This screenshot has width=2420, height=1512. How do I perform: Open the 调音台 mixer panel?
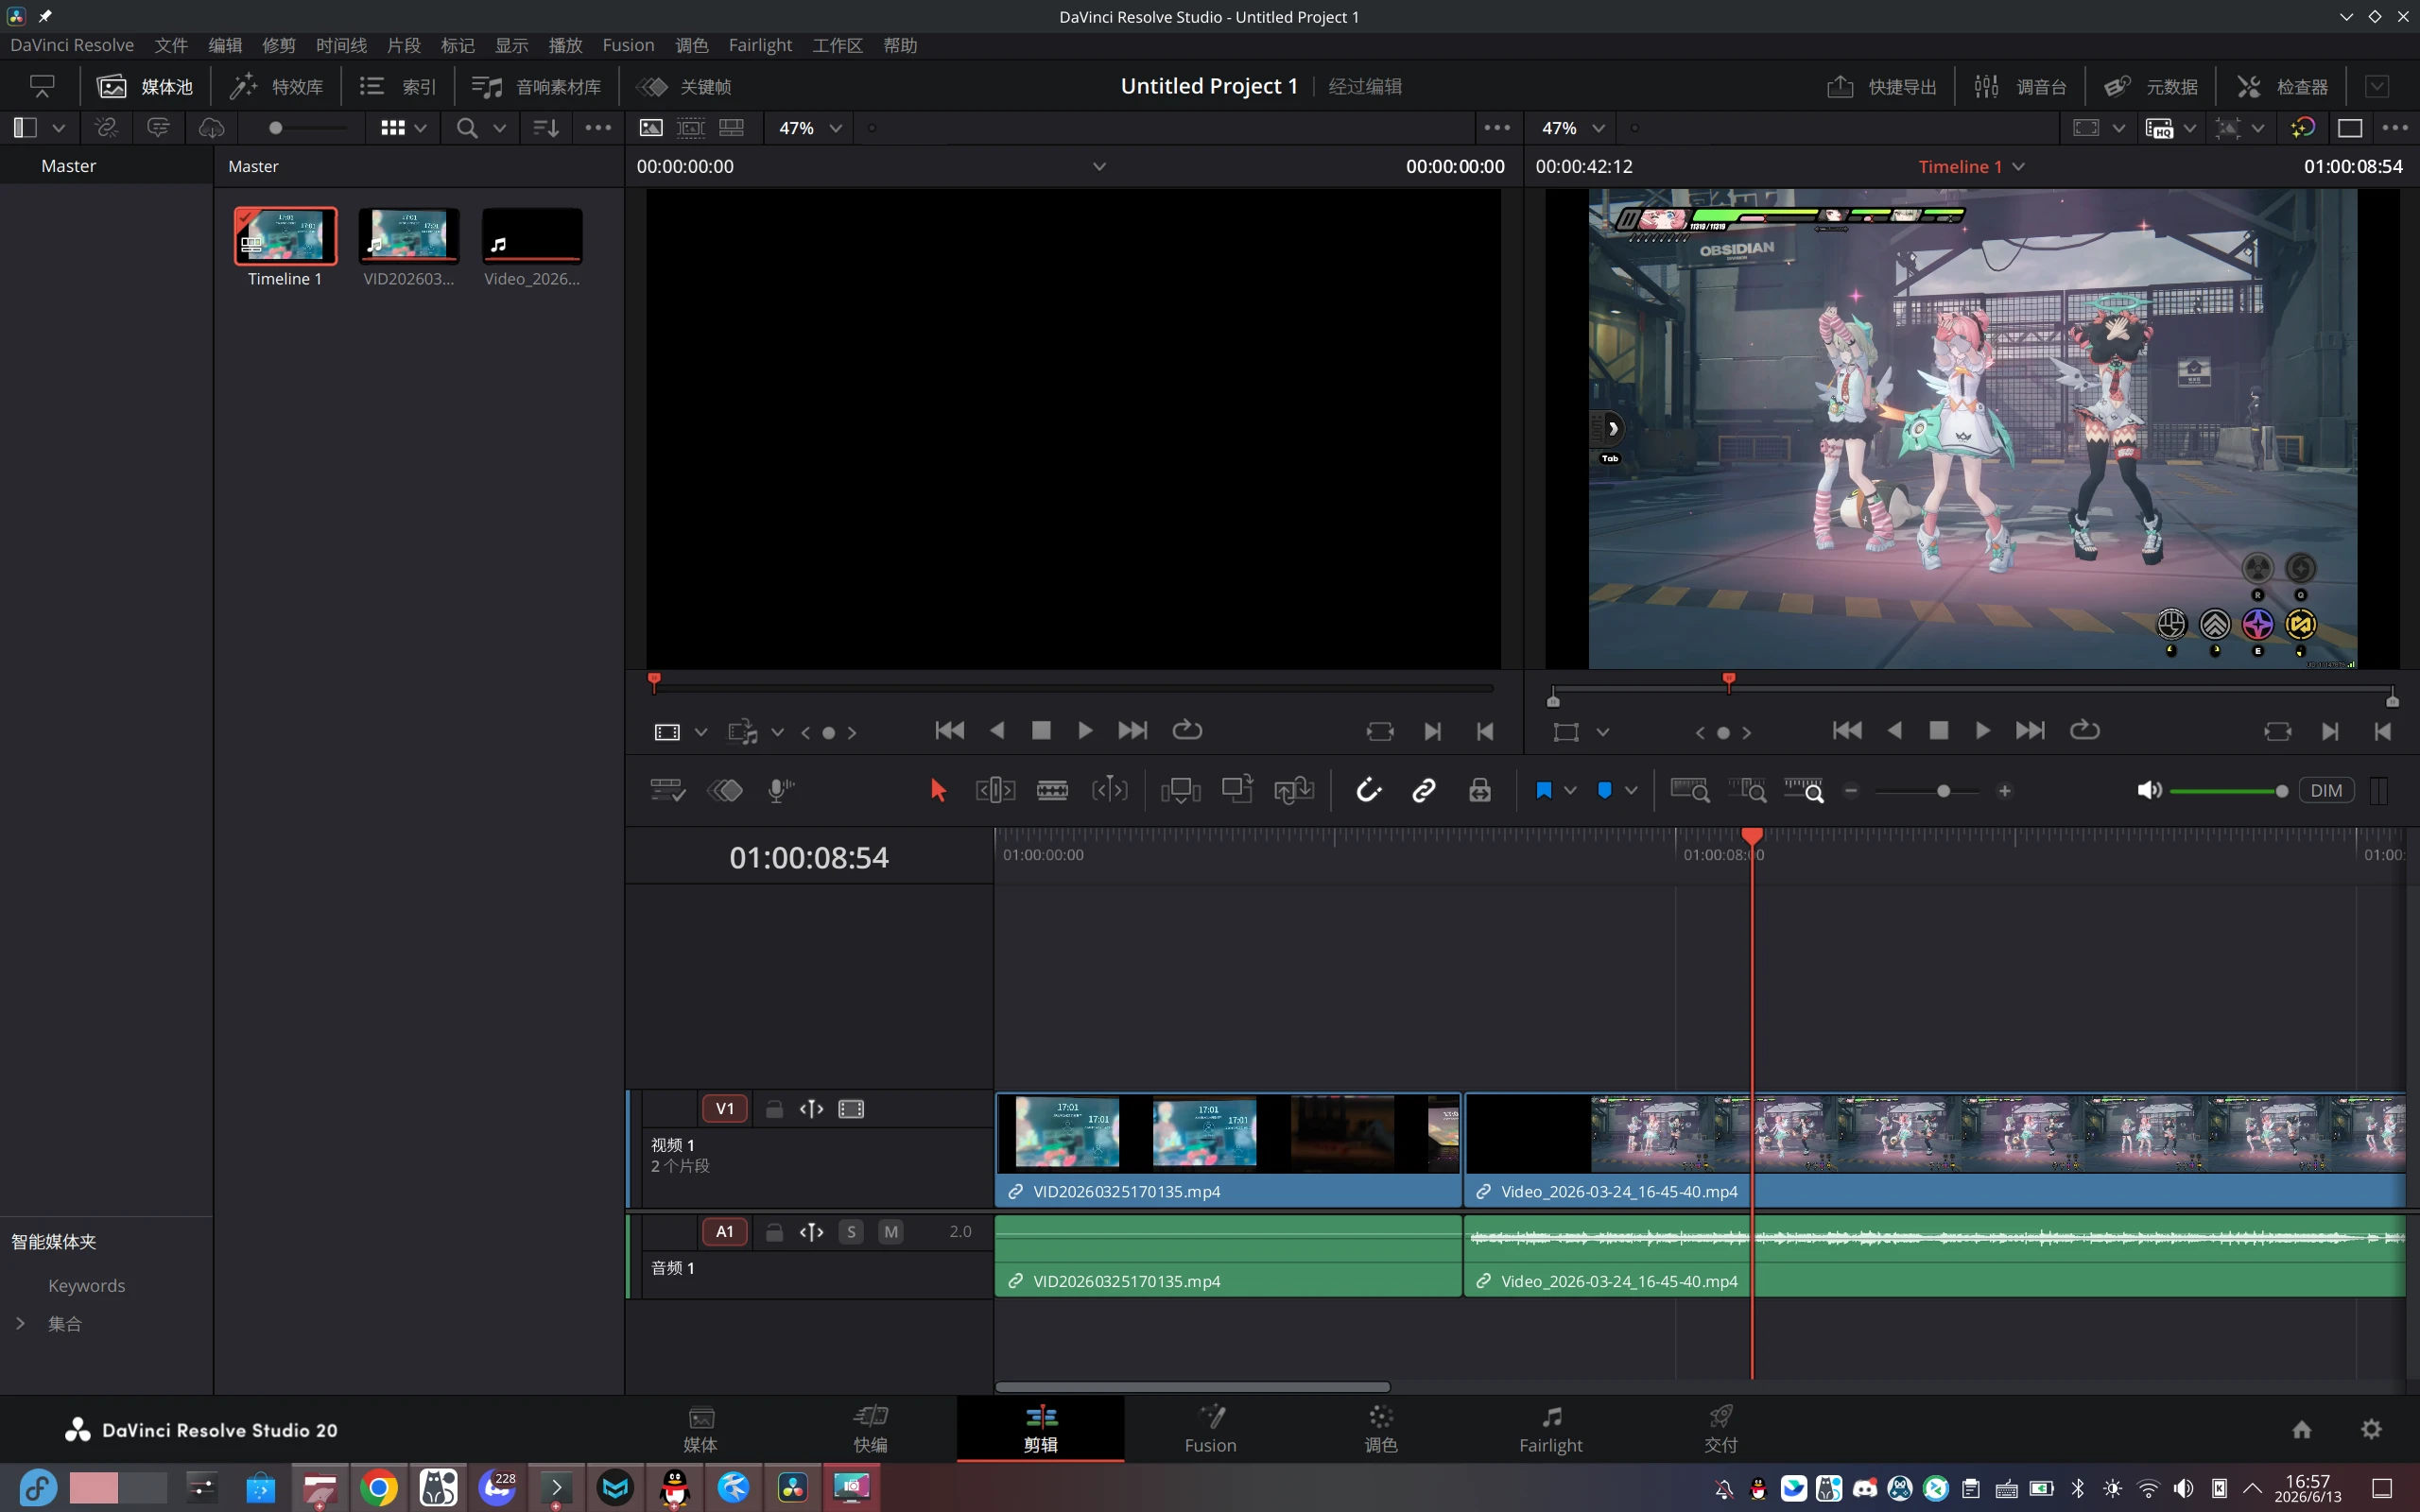[x=2020, y=87]
